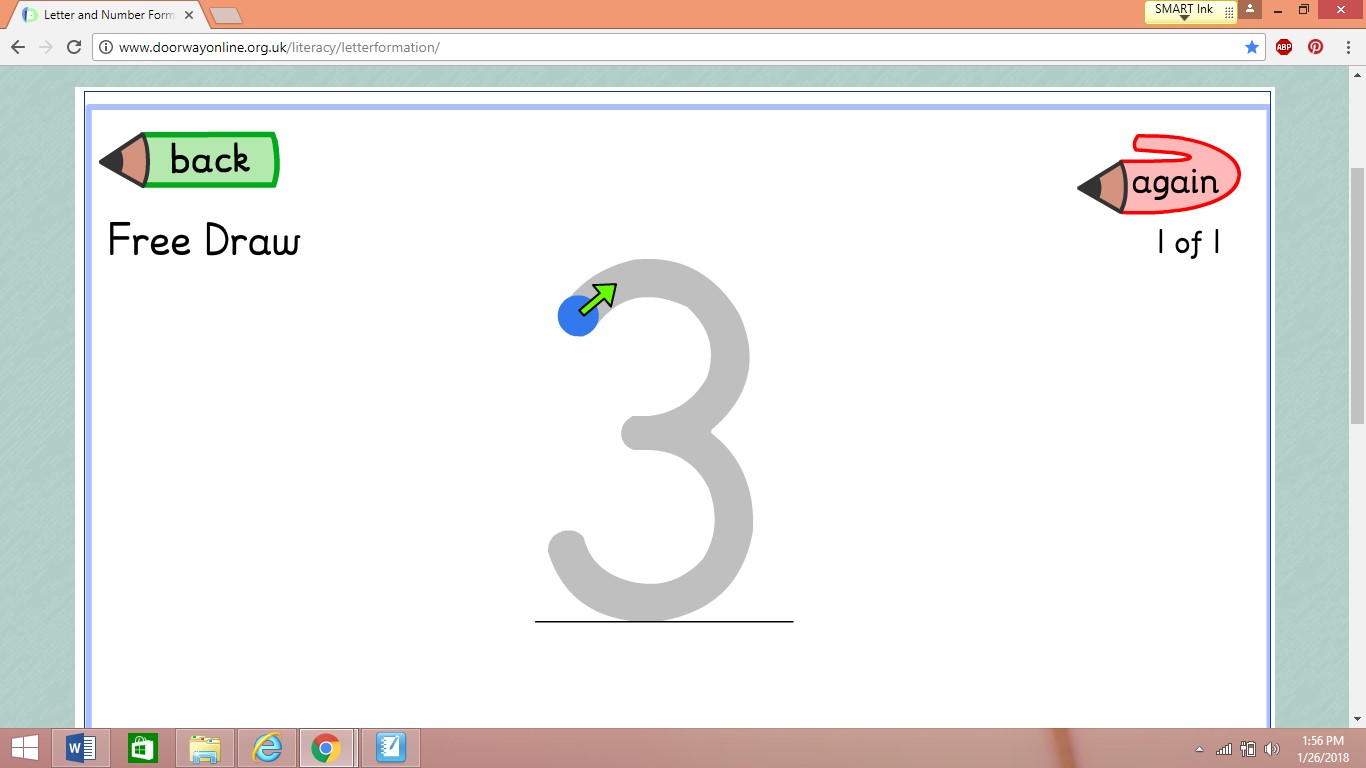Viewport: 1366px width, 768px height.
Task: Launch Word from the taskbar
Action: point(80,748)
